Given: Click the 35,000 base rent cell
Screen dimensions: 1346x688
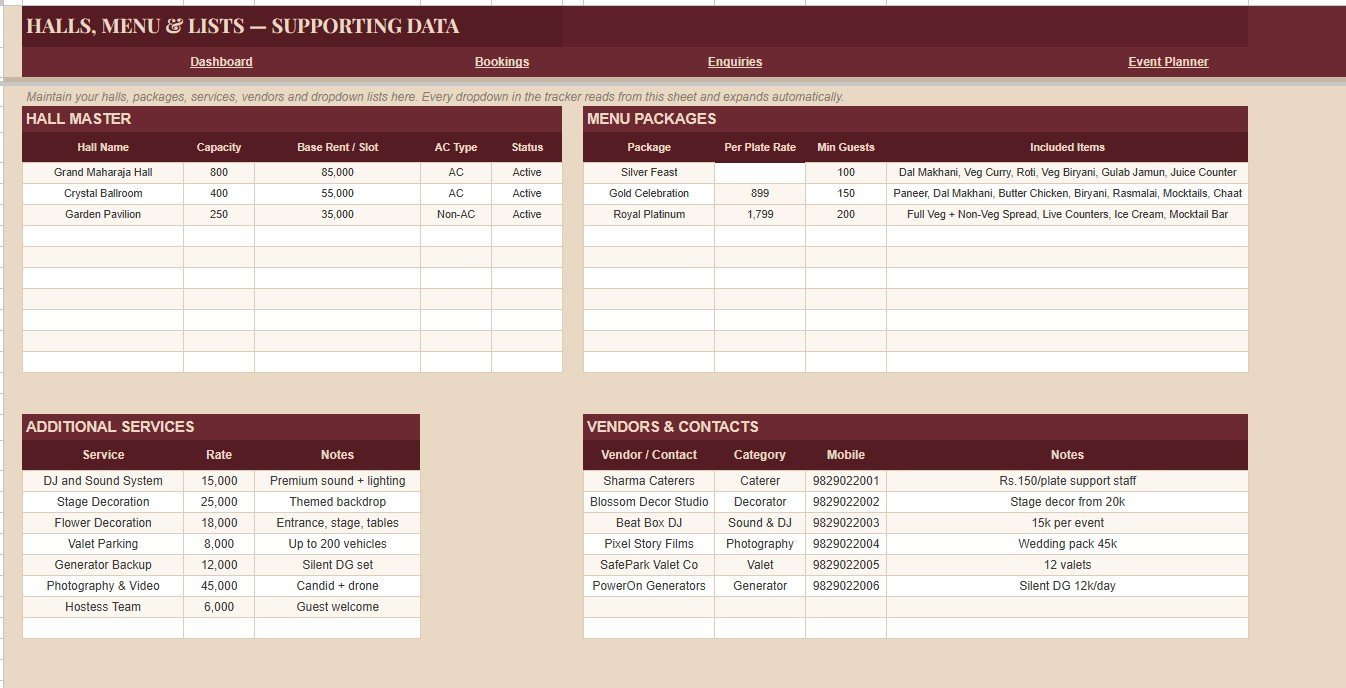Looking at the screenshot, I should (x=337, y=215).
